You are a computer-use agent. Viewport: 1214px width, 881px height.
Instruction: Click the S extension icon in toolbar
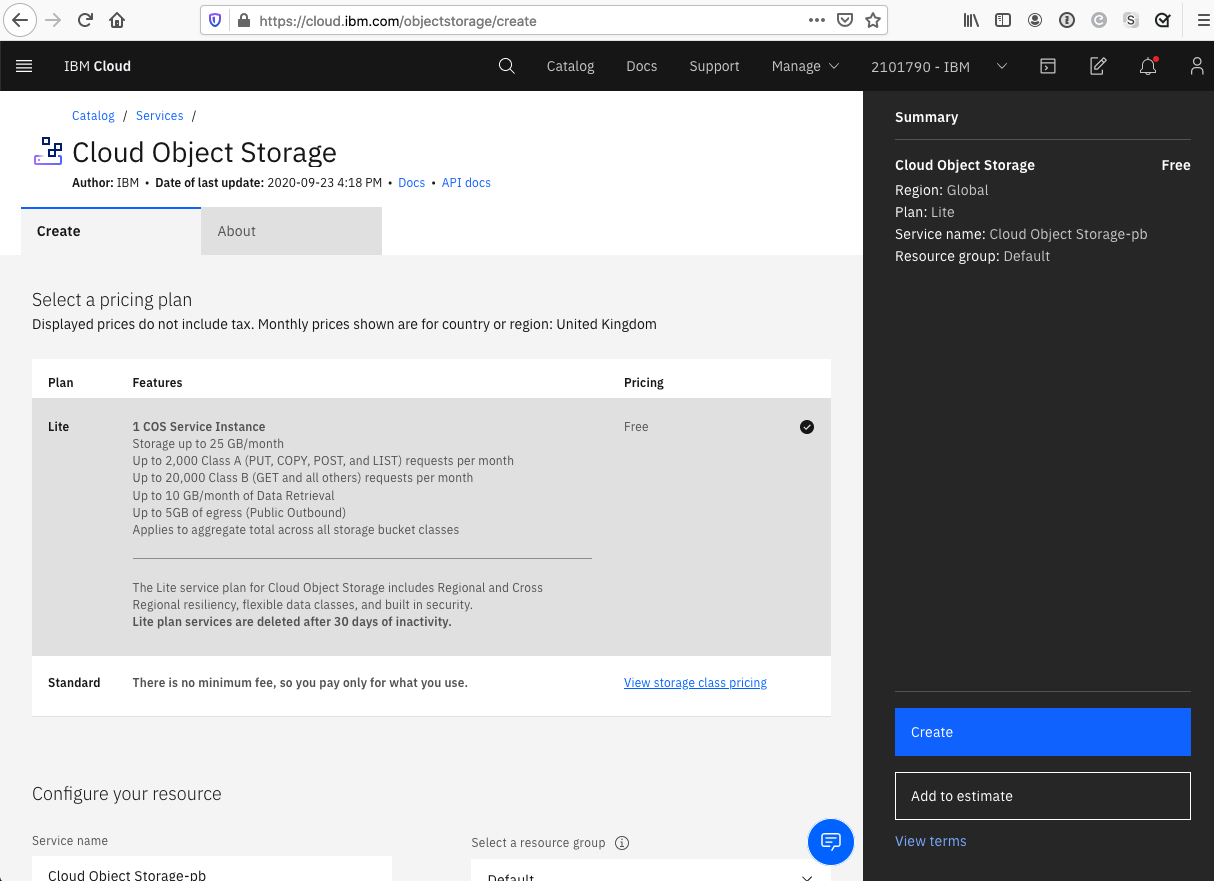click(x=1131, y=20)
